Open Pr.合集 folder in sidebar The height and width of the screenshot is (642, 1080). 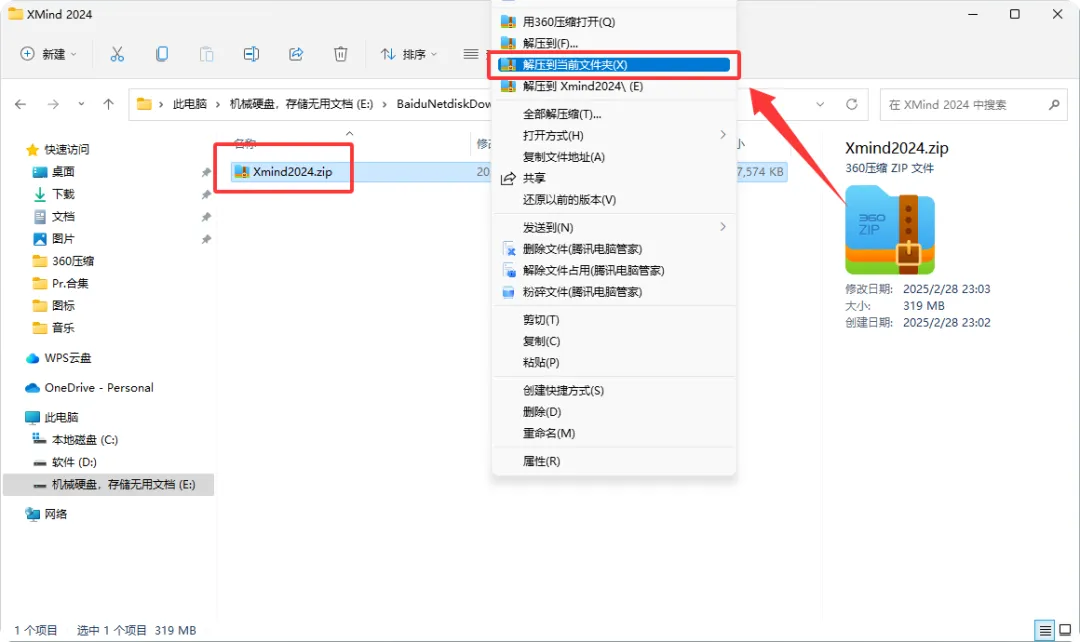tap(61, 283)
